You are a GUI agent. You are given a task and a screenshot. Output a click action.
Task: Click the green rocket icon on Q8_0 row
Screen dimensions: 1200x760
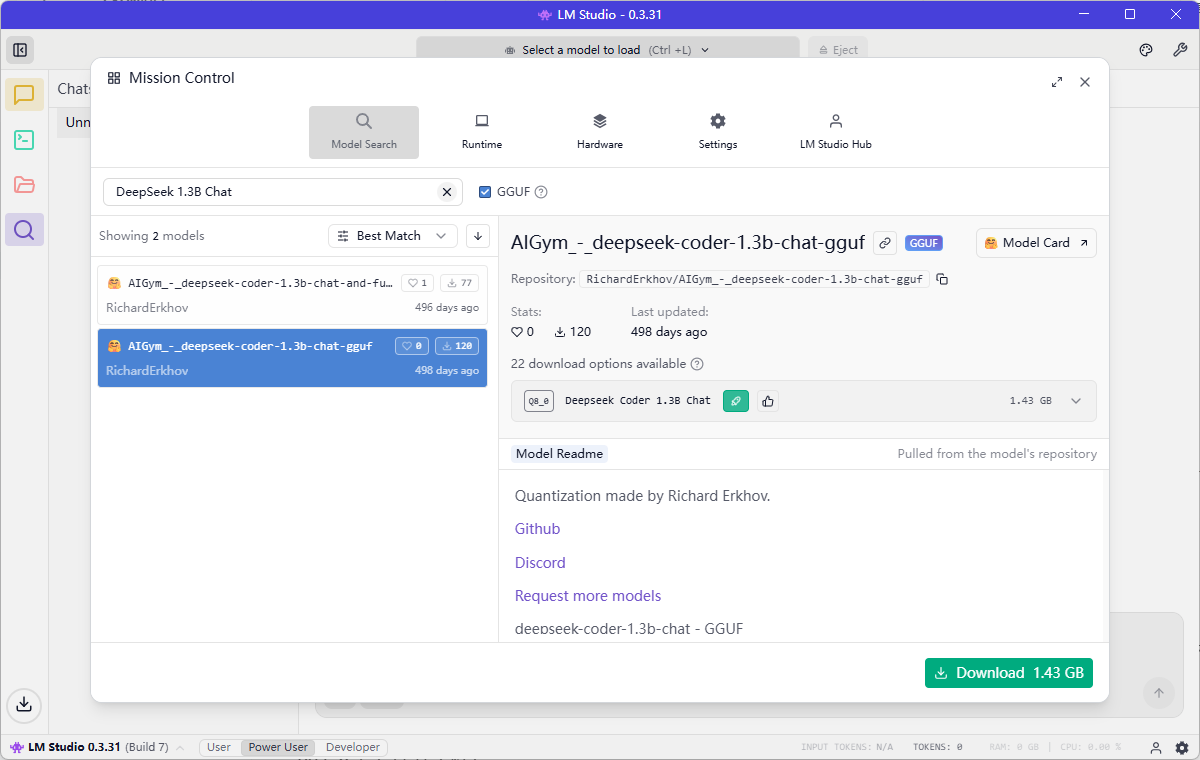[736, 401]
